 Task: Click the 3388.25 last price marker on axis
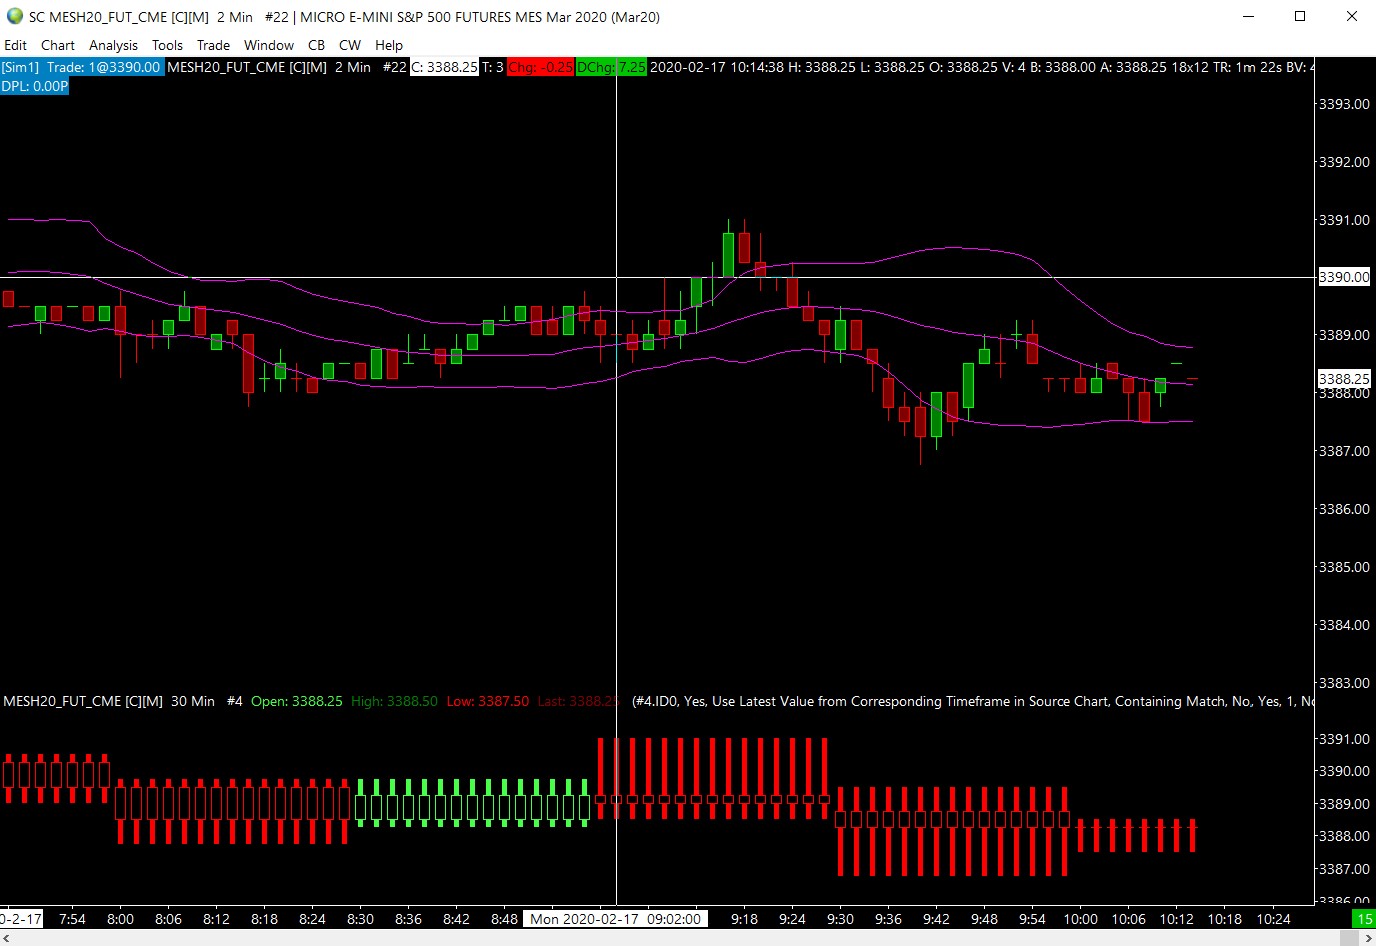coord(1344,379)
